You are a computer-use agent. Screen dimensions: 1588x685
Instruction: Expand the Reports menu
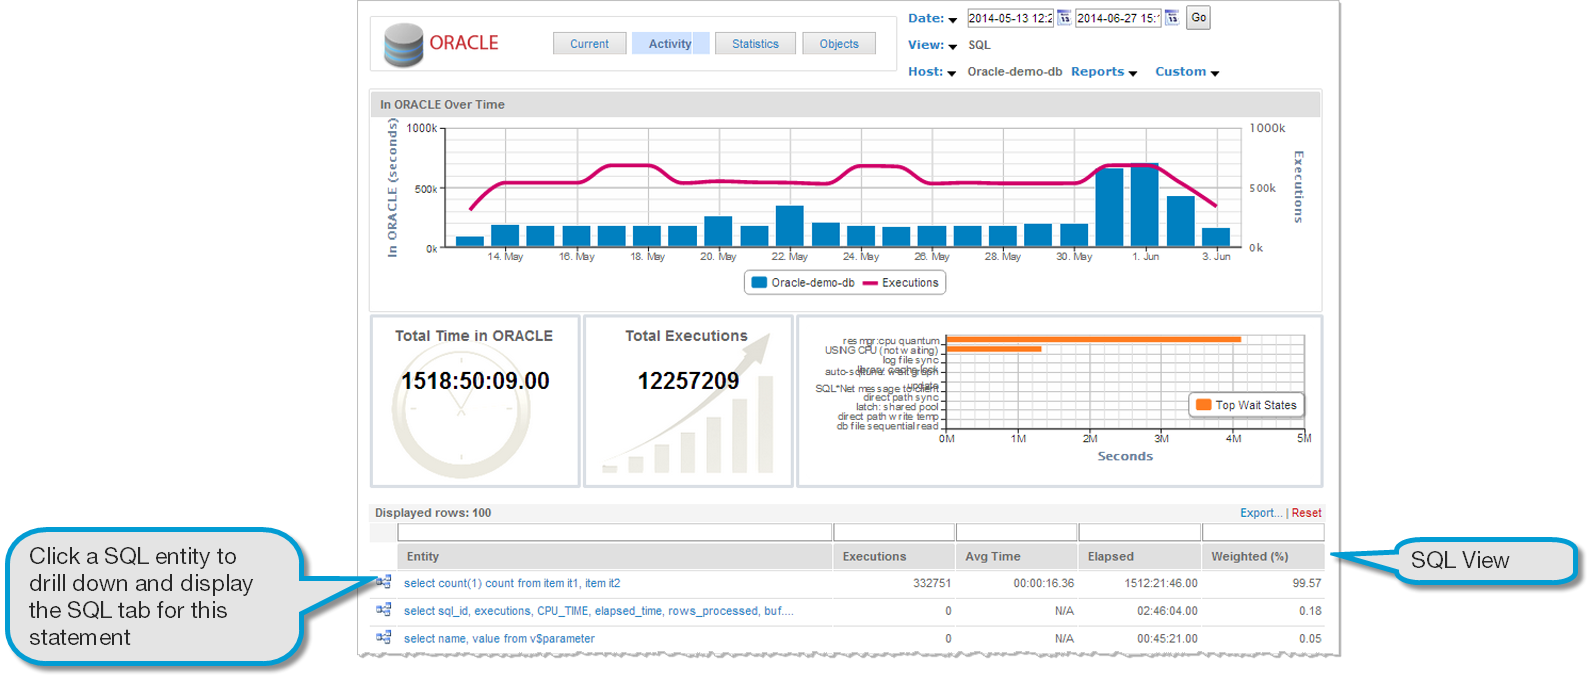[x=1104, y=72]
